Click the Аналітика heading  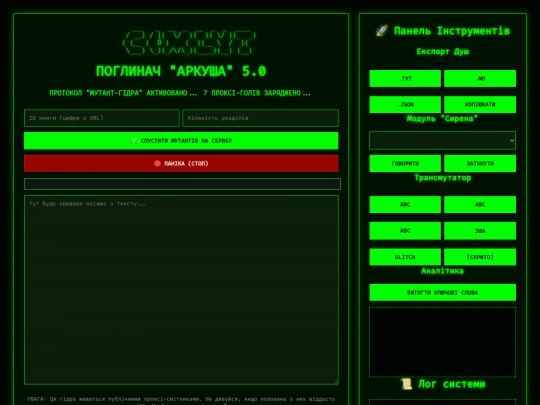pos(442,271)
